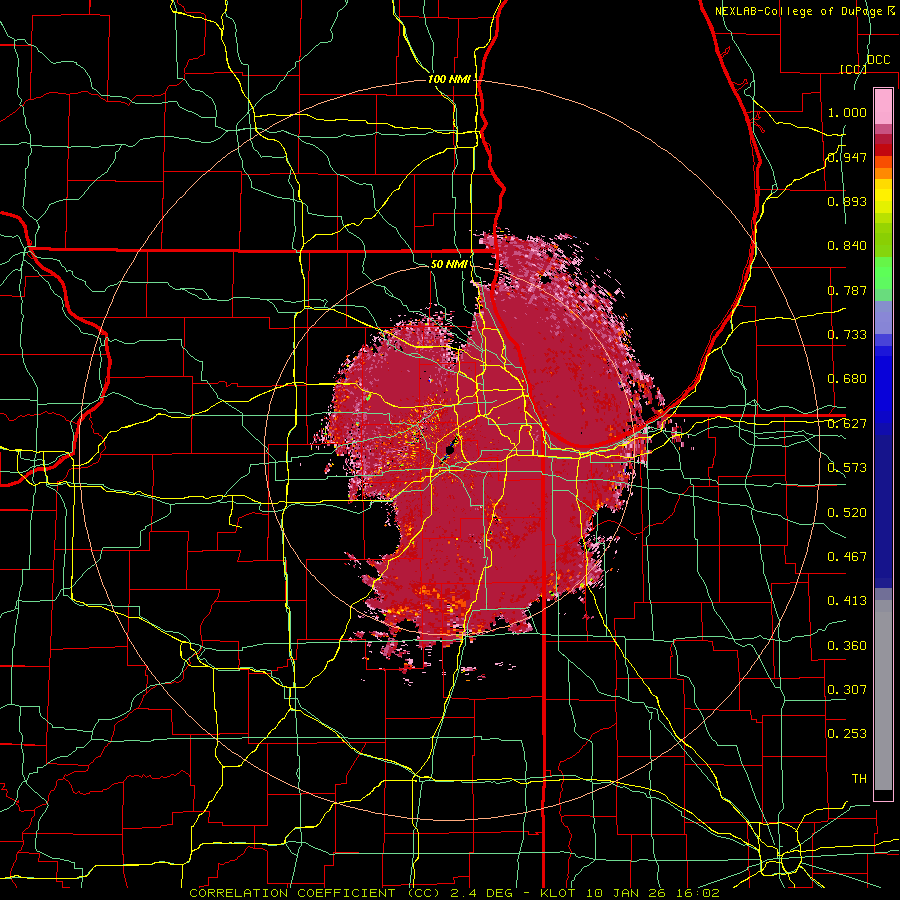Pick the periwinkle segment of the color bar

[x=883, y=317]
